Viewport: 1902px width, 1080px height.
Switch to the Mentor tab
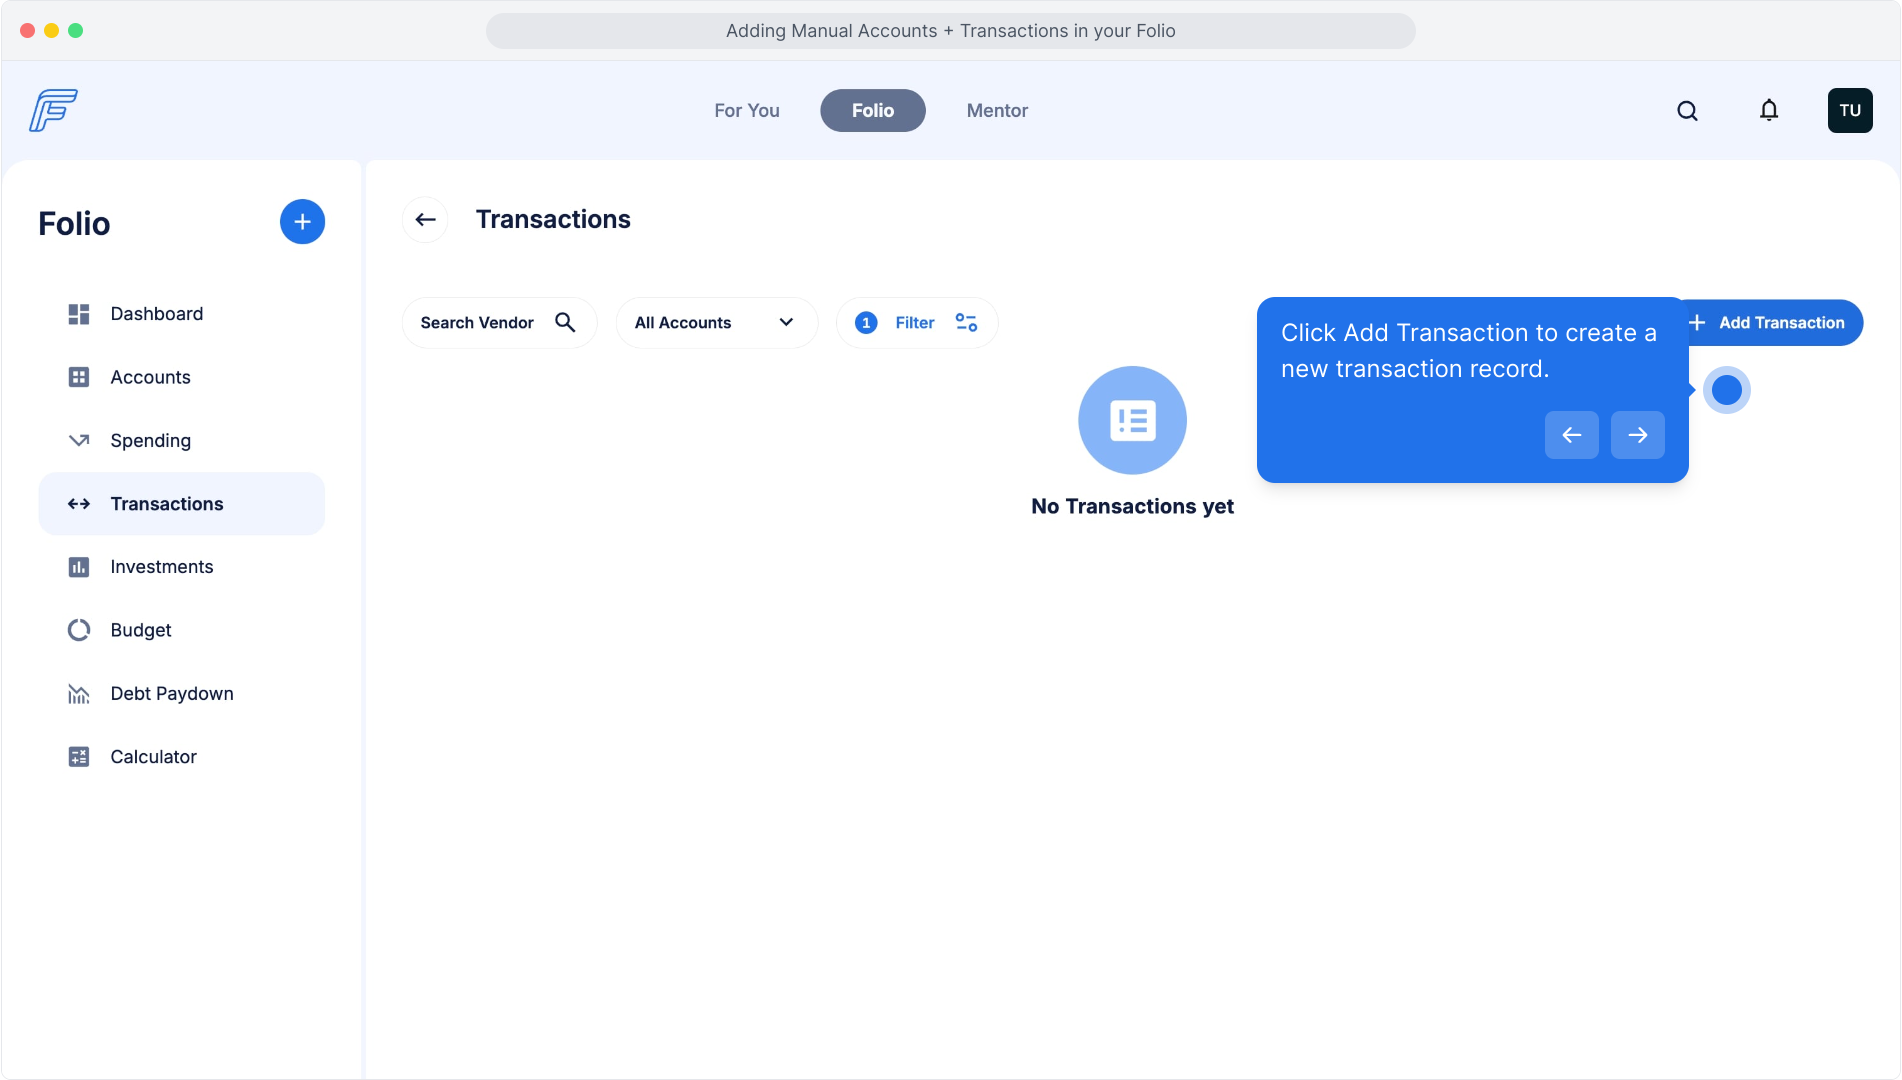pyautogui.click(x=996, y=111)
